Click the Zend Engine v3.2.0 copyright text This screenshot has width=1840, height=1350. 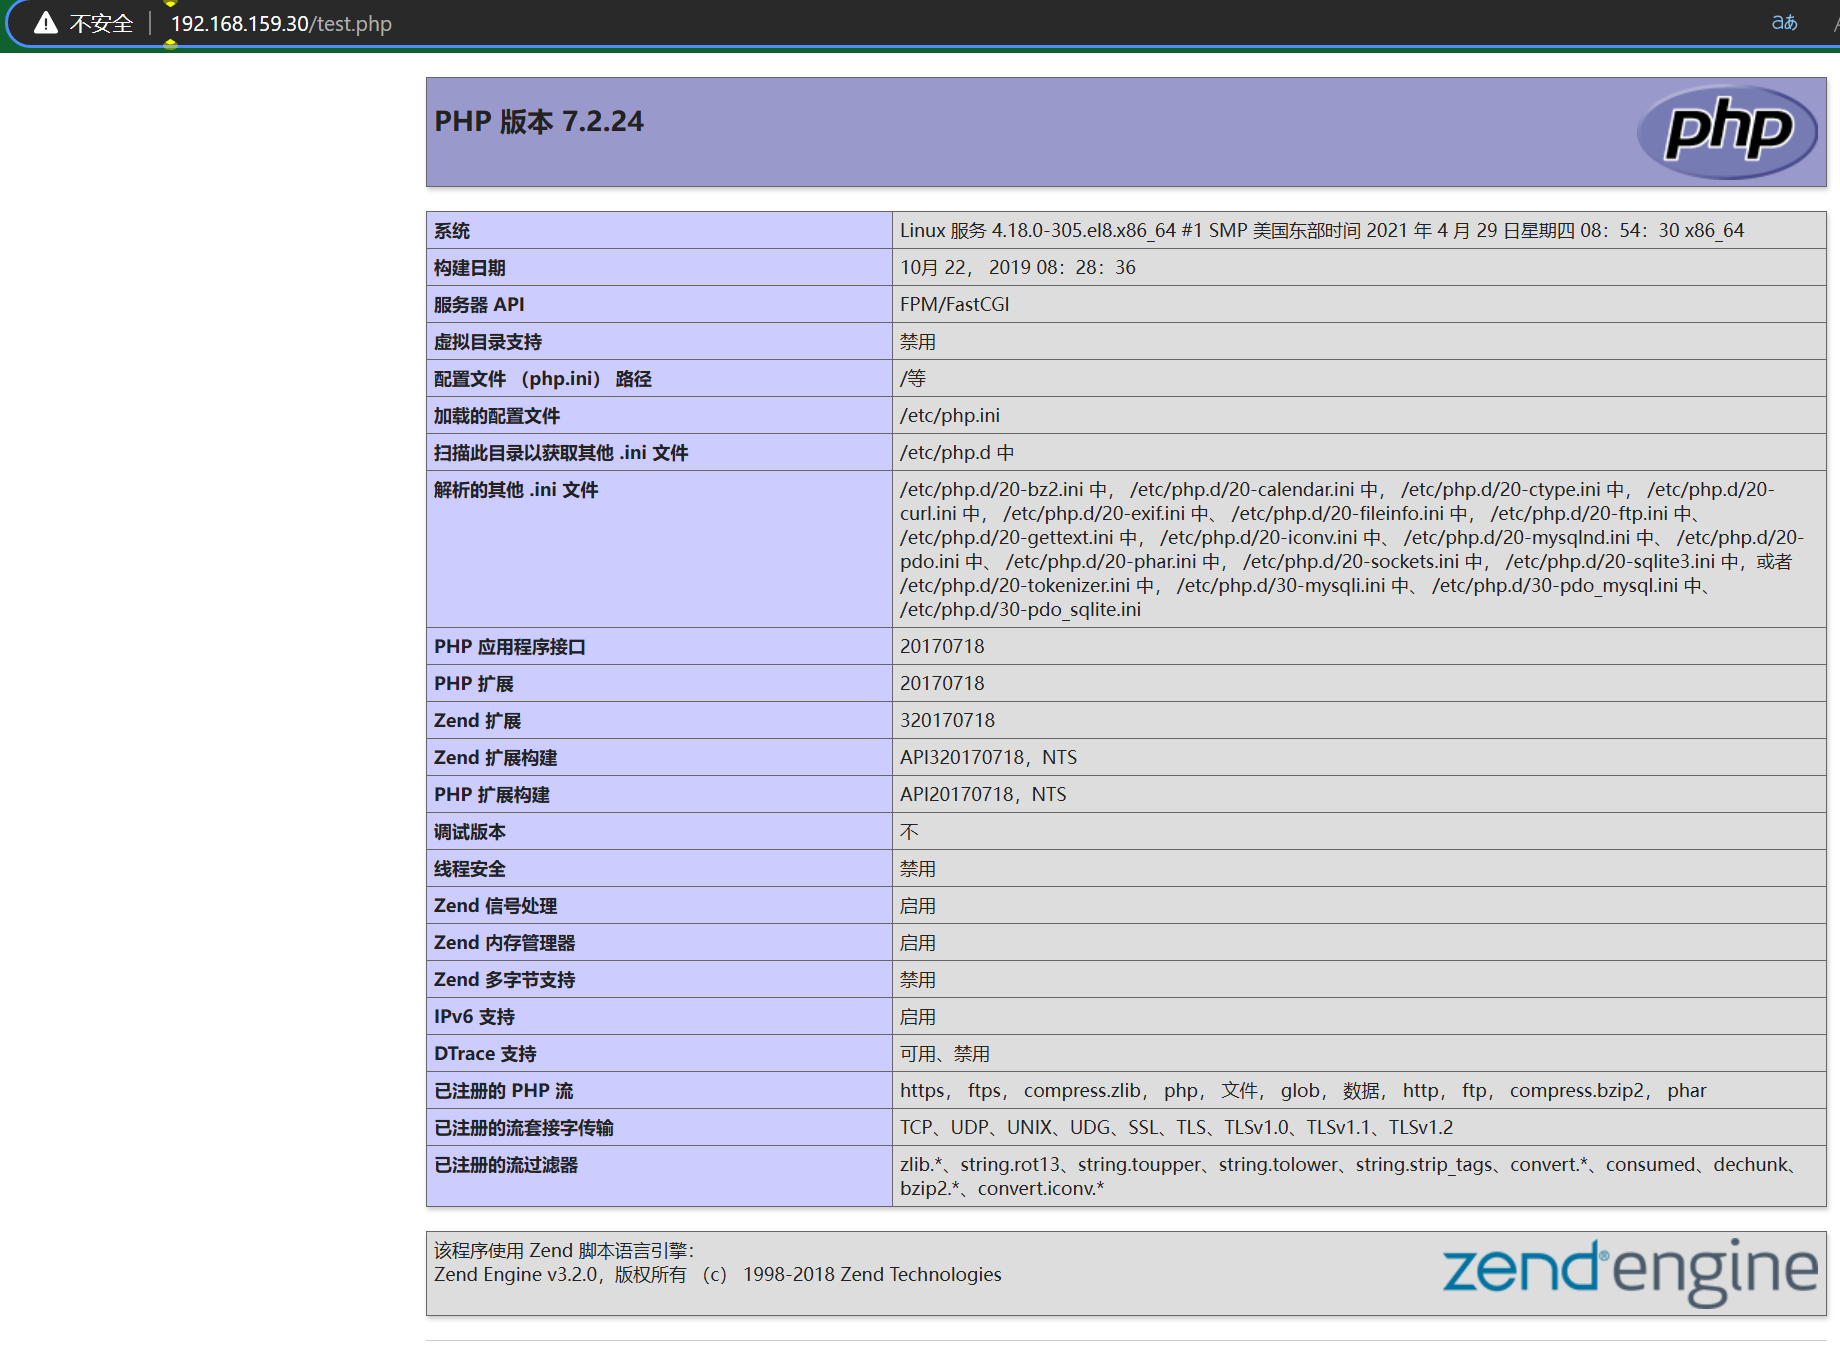718,1274
